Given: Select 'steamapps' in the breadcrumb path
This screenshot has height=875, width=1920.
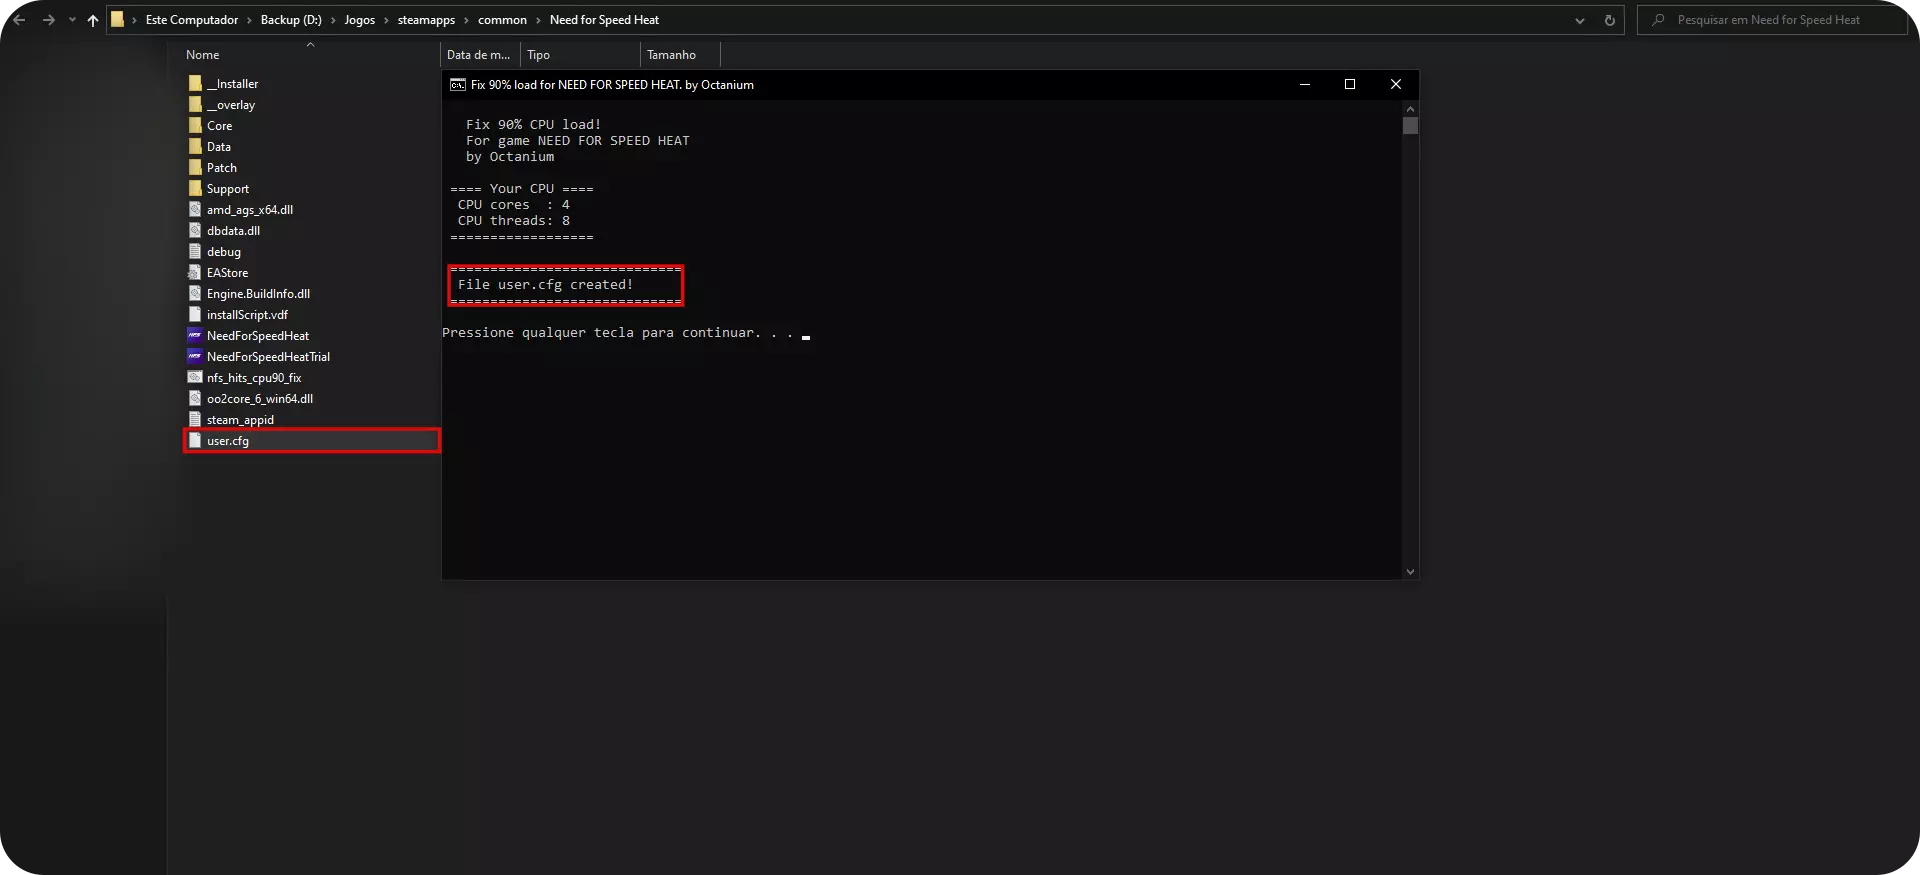Looking at the screenshot, I should (x=426, y=20).
